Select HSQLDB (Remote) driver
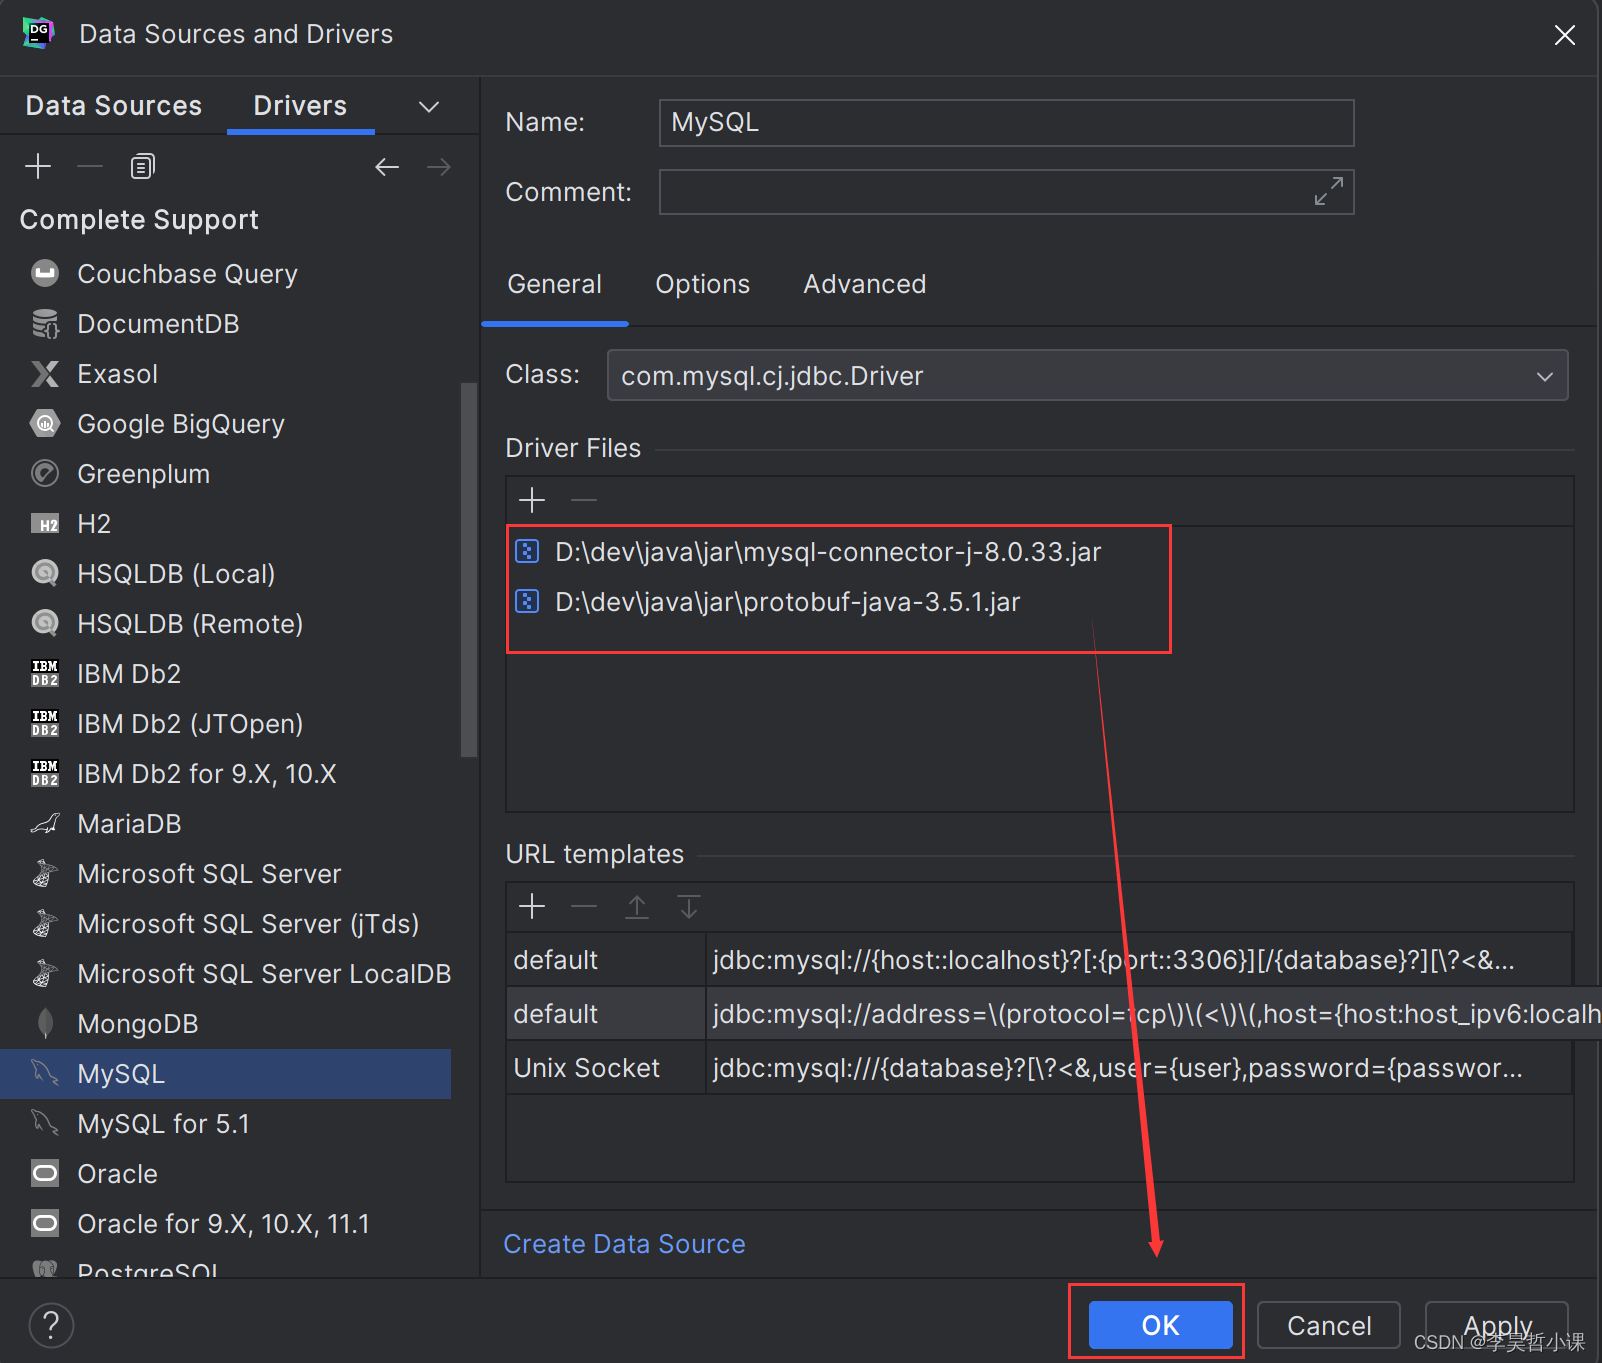 225,623
